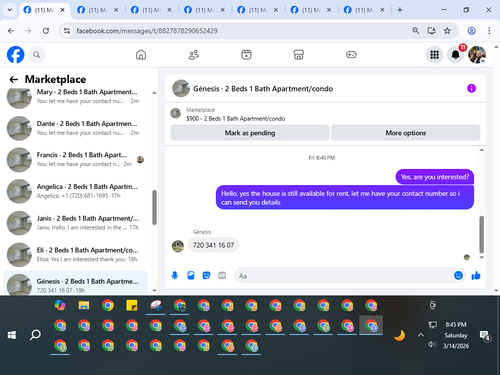
Task: Click the $900 - 2 Beds listing link
Action: tap(235, 119)
